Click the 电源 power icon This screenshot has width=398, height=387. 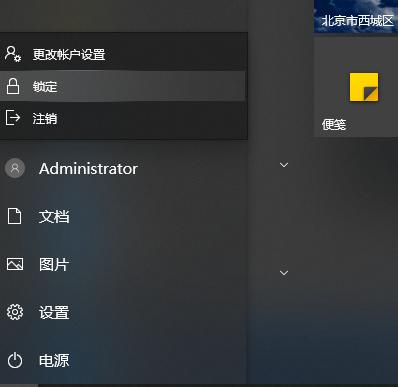(15, 360)
